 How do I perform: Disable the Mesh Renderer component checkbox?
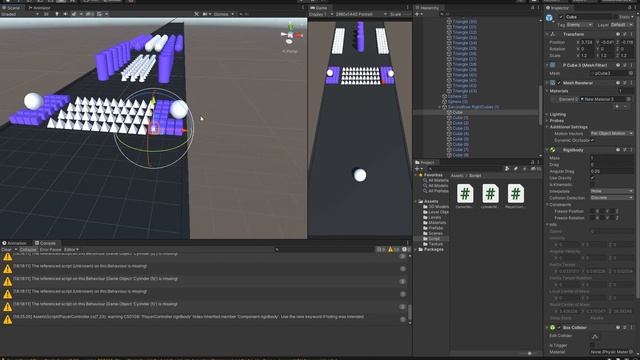coord(559,83)
